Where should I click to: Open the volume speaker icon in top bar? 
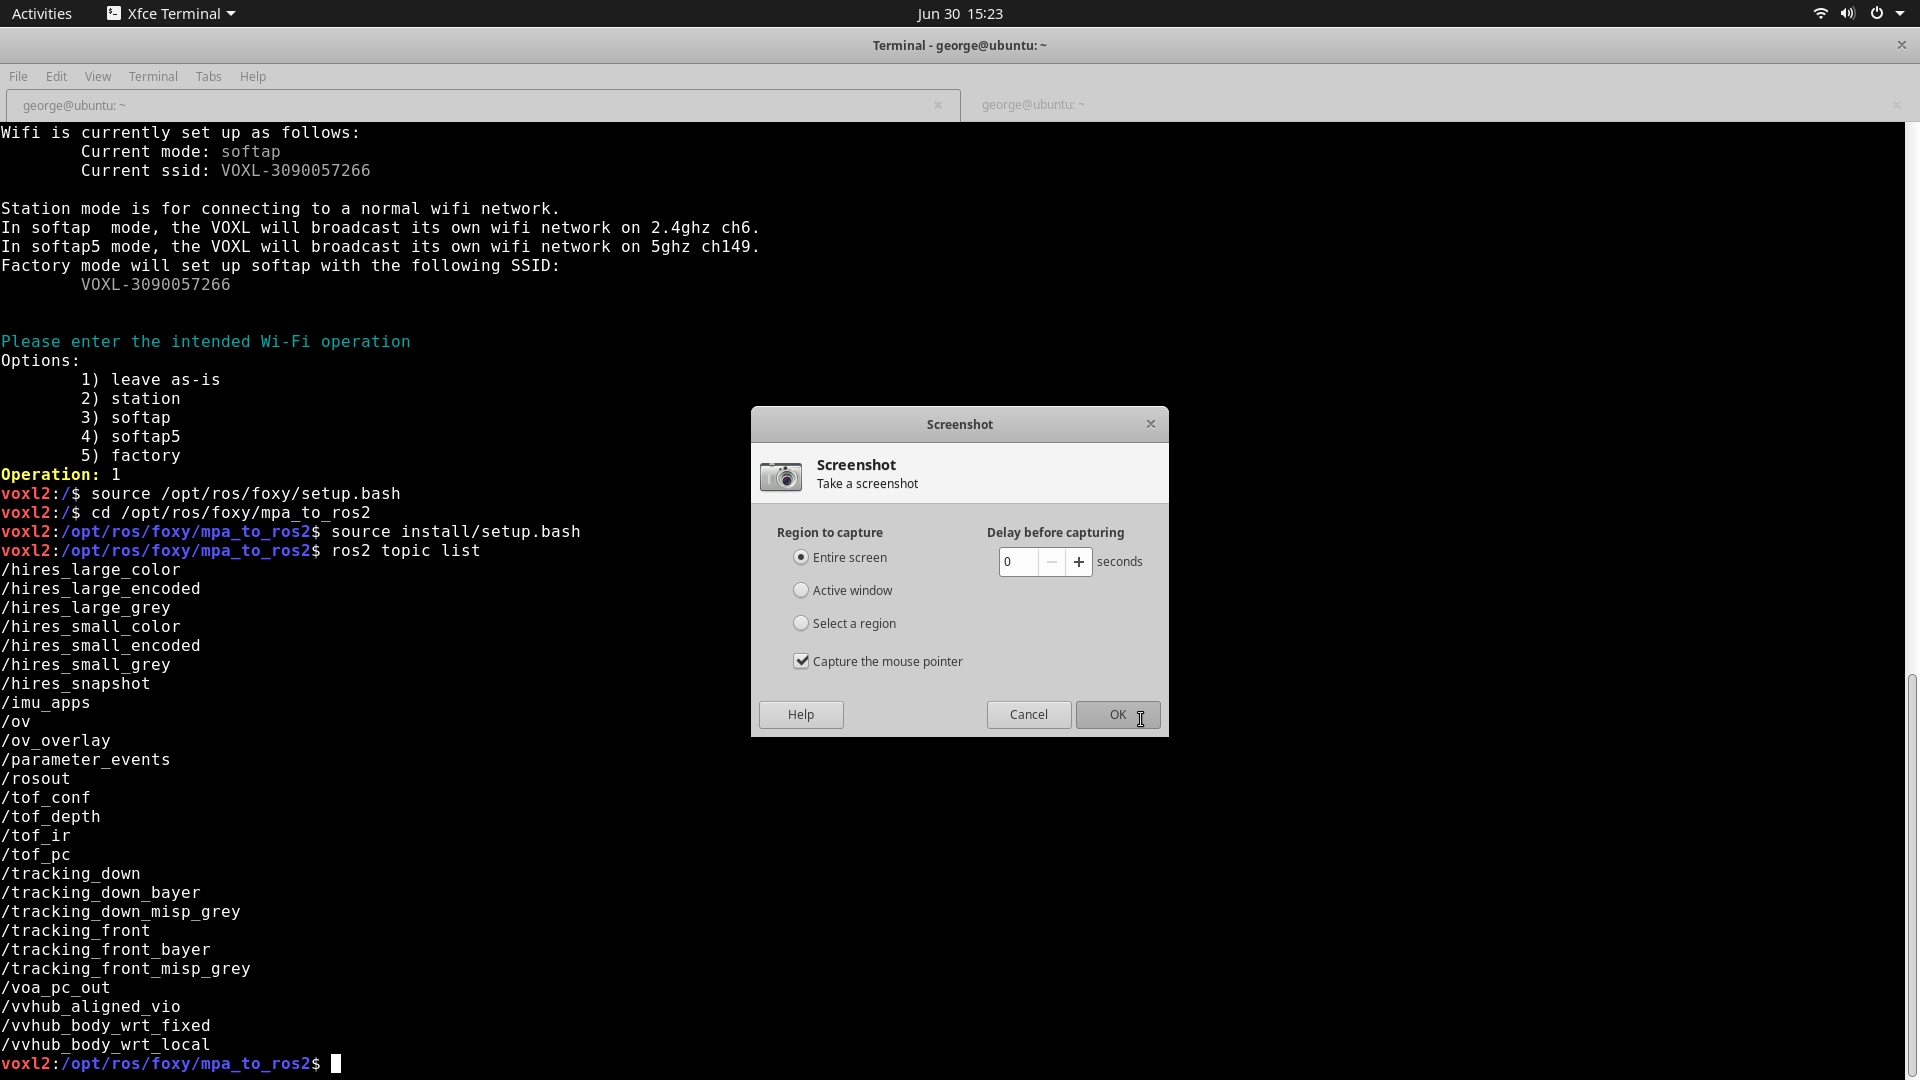pyautogui.click(x=1848, y=14)
